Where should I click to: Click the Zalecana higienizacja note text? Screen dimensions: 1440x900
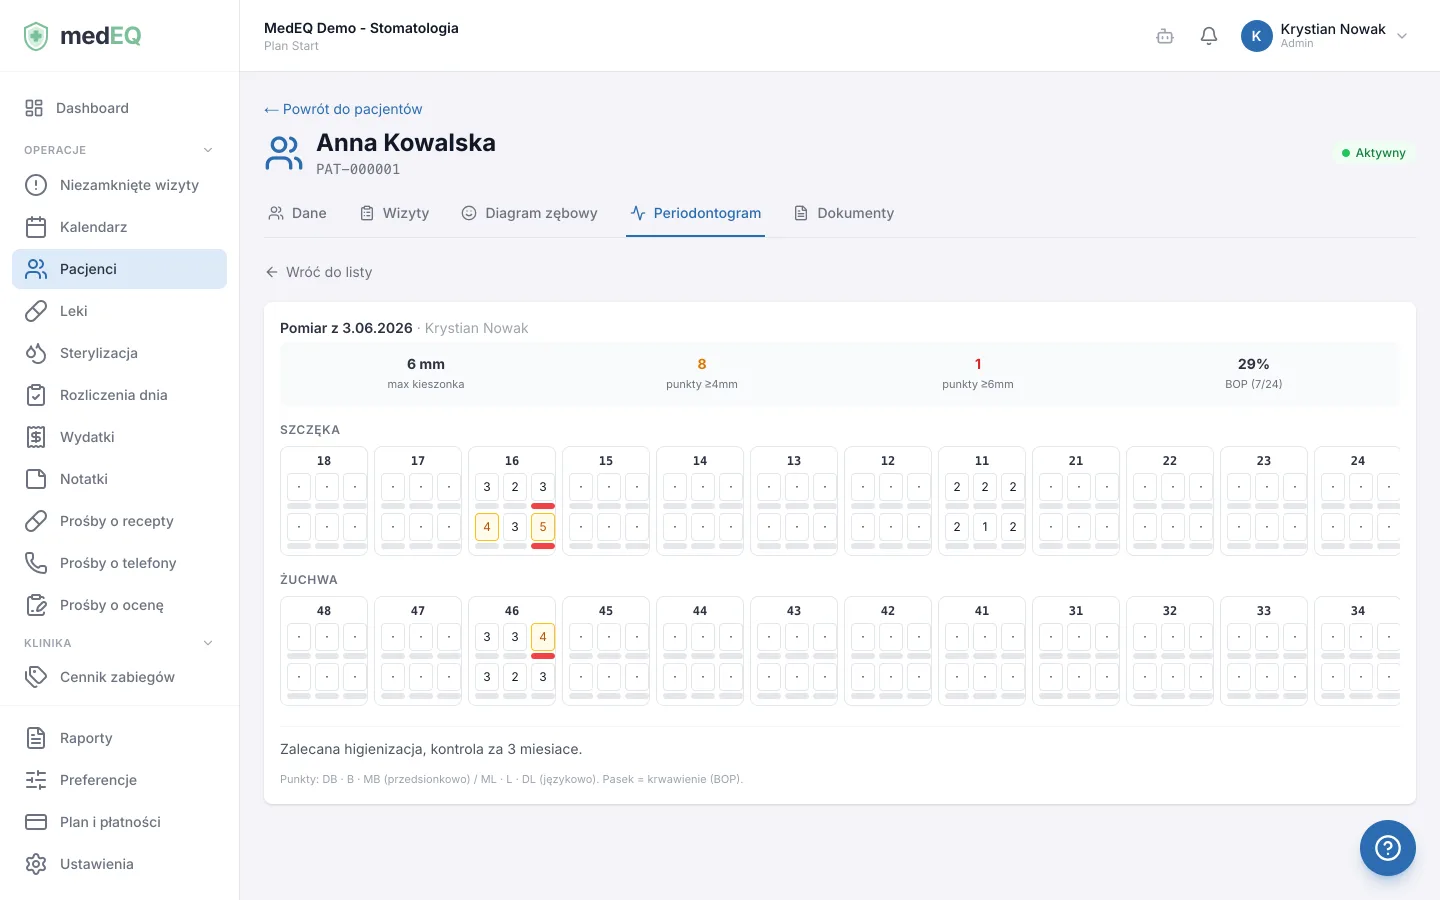(x=431, y=749)
